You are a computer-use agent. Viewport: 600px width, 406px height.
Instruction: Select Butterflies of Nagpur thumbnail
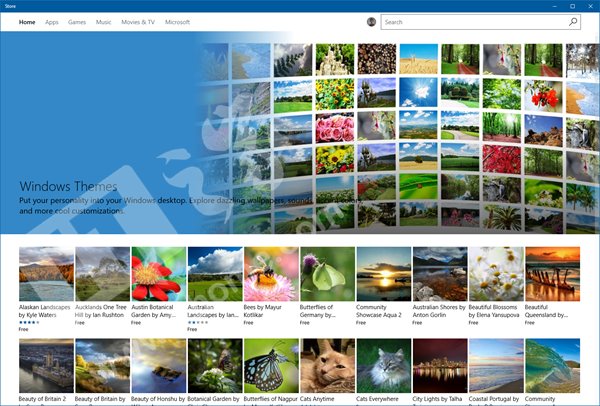coord(270,366)
